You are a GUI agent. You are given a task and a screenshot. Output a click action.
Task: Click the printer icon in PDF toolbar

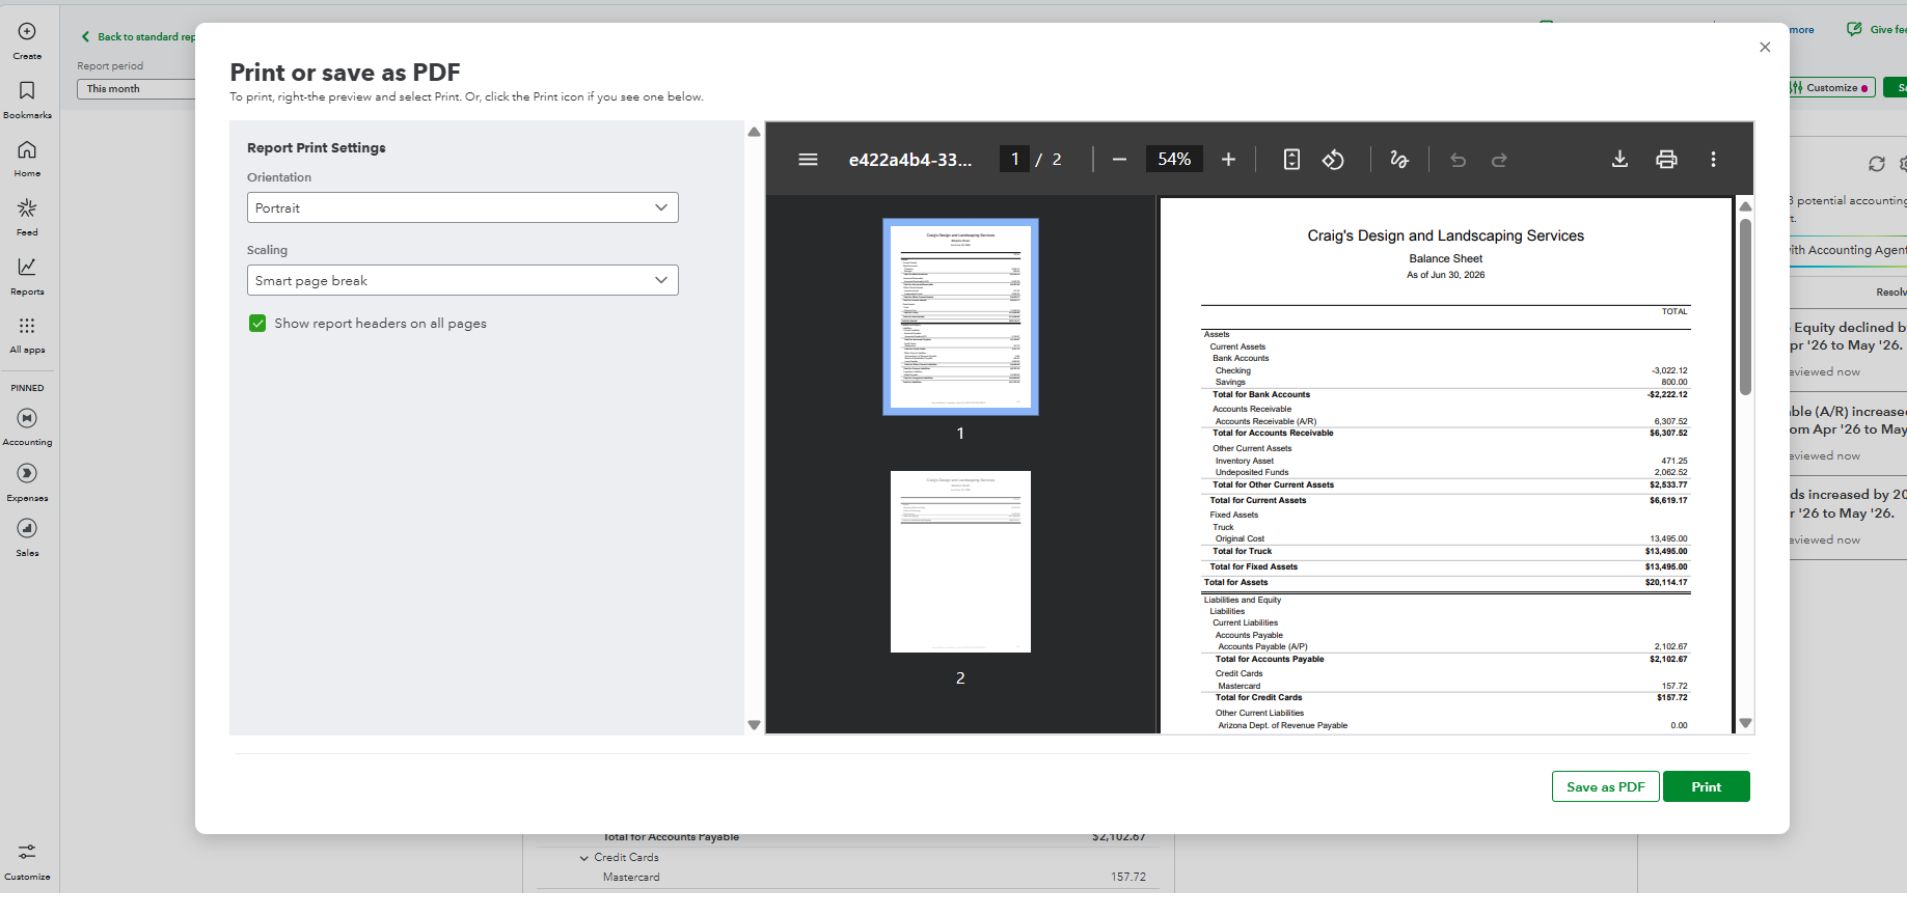[1666, 159]
